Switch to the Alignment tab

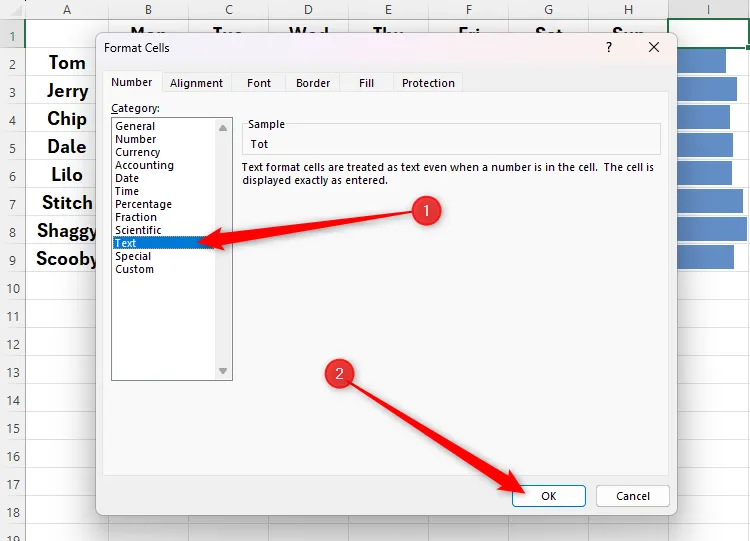click(x=195, y=83)
